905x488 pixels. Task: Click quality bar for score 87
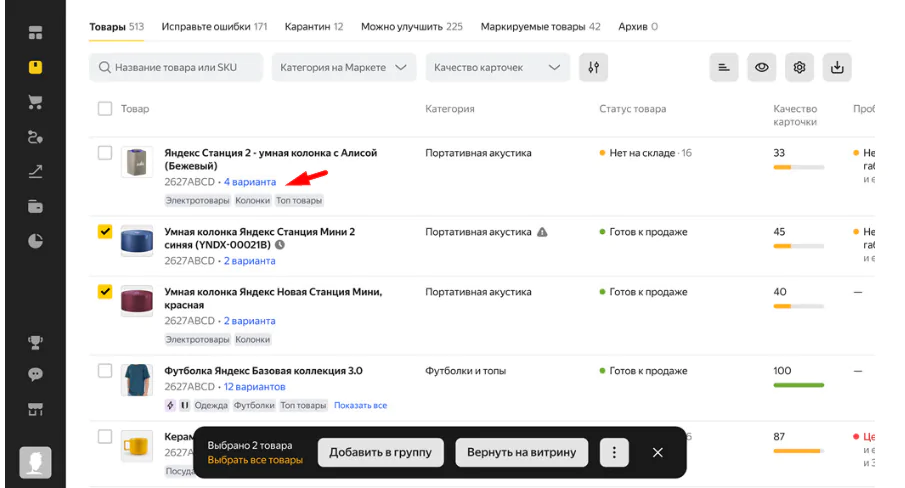click(799, 451)
